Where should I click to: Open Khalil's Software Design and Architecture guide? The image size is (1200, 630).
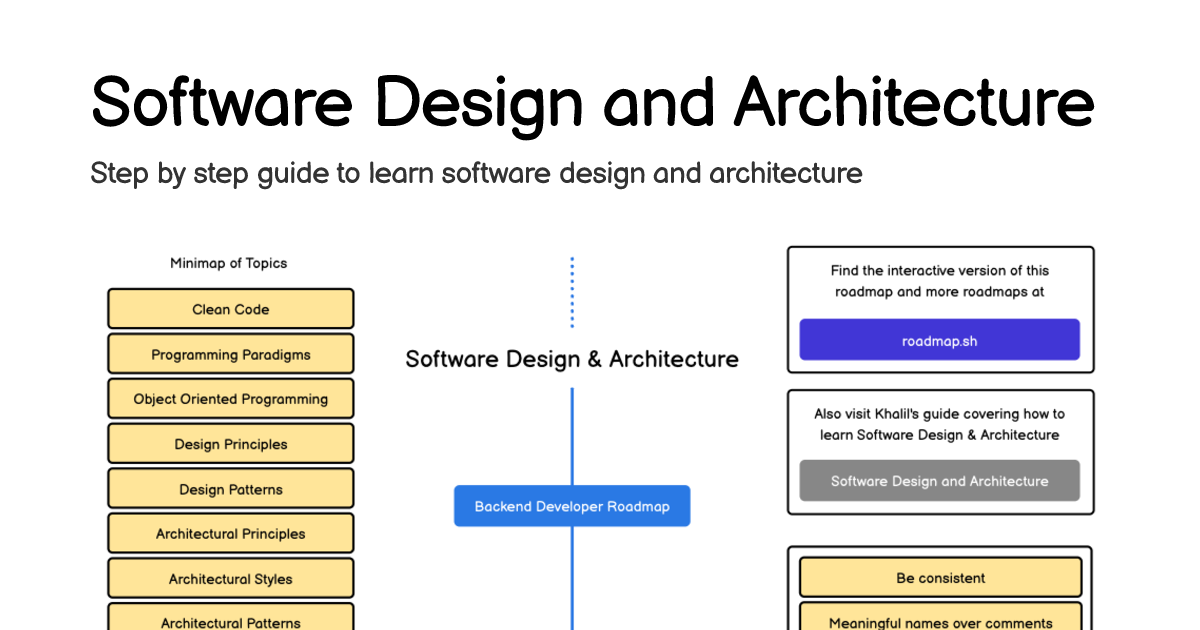(x=940, y=480)
